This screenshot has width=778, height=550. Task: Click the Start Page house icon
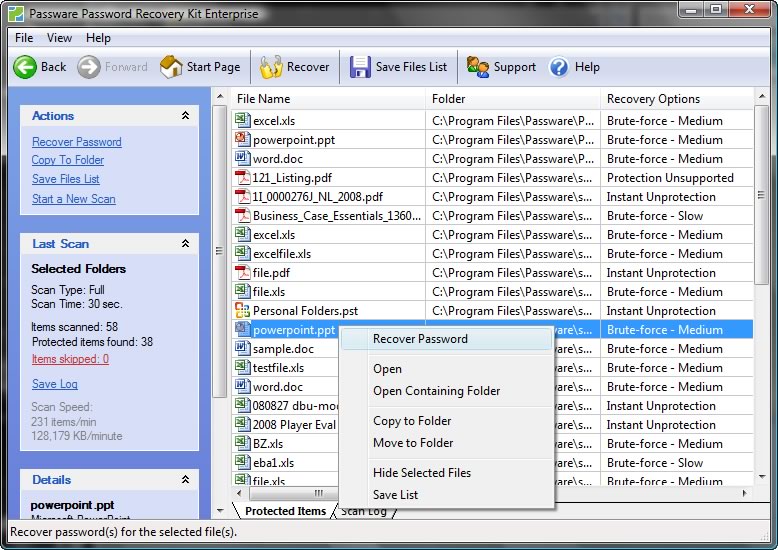[x=171, y=67]
